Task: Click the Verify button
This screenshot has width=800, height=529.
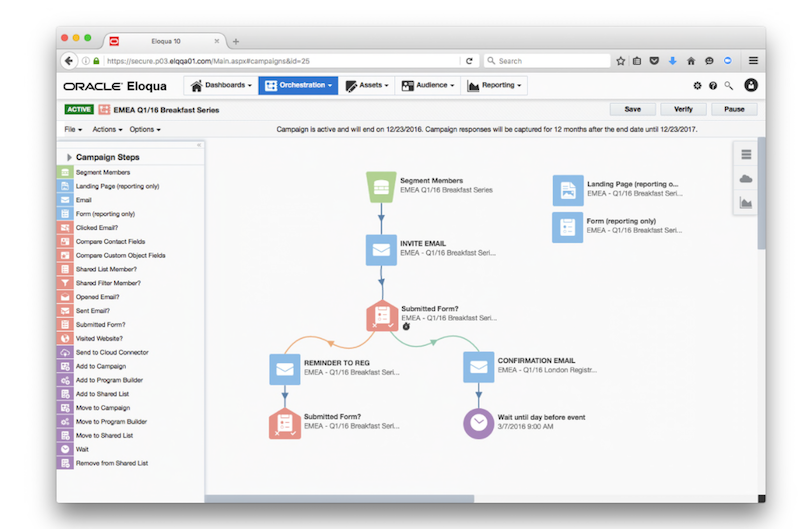Action: [683, 109]
